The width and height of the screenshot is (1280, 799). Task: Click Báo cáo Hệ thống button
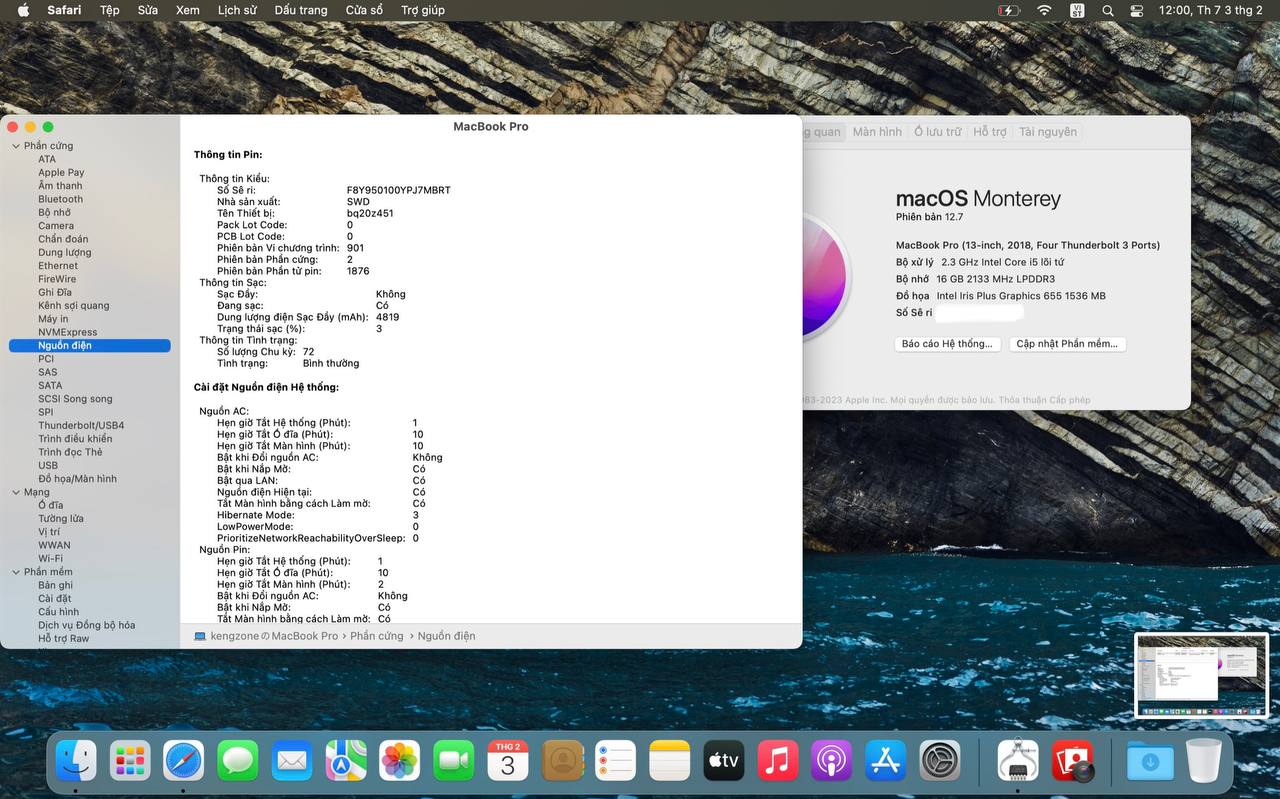[x=946, y=344]
